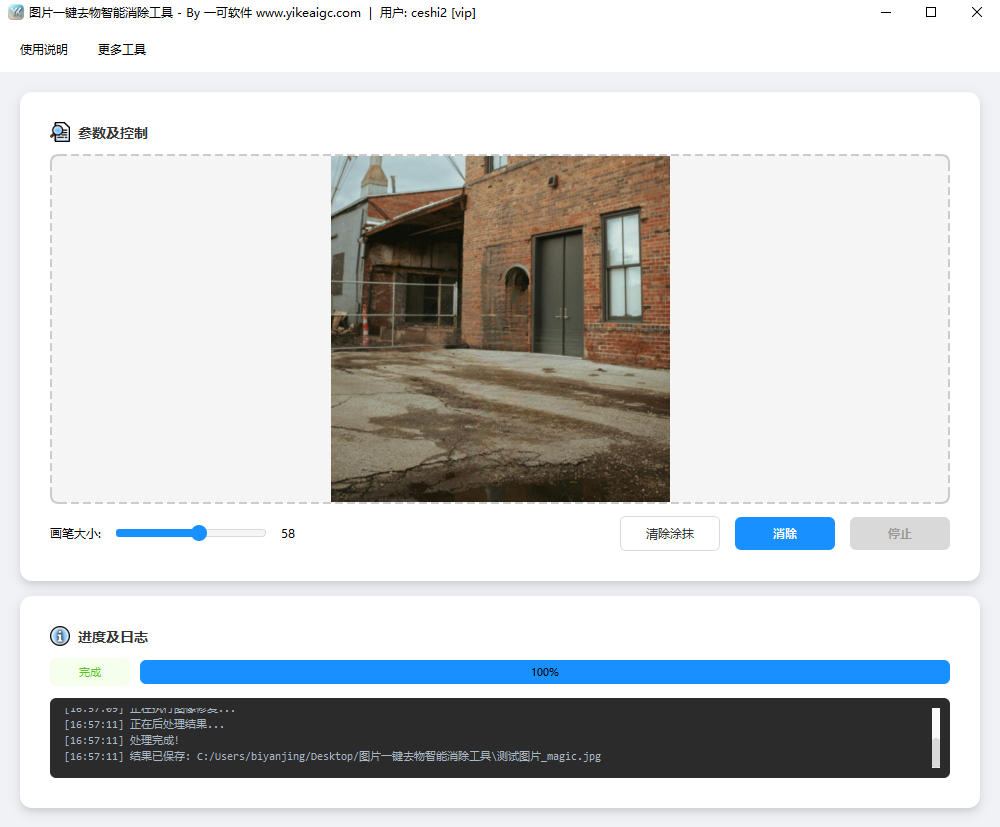This screenshot has width=1000, height=827.
Task: Click the 清除涂抹 button
Action: (x=669, y=533)
